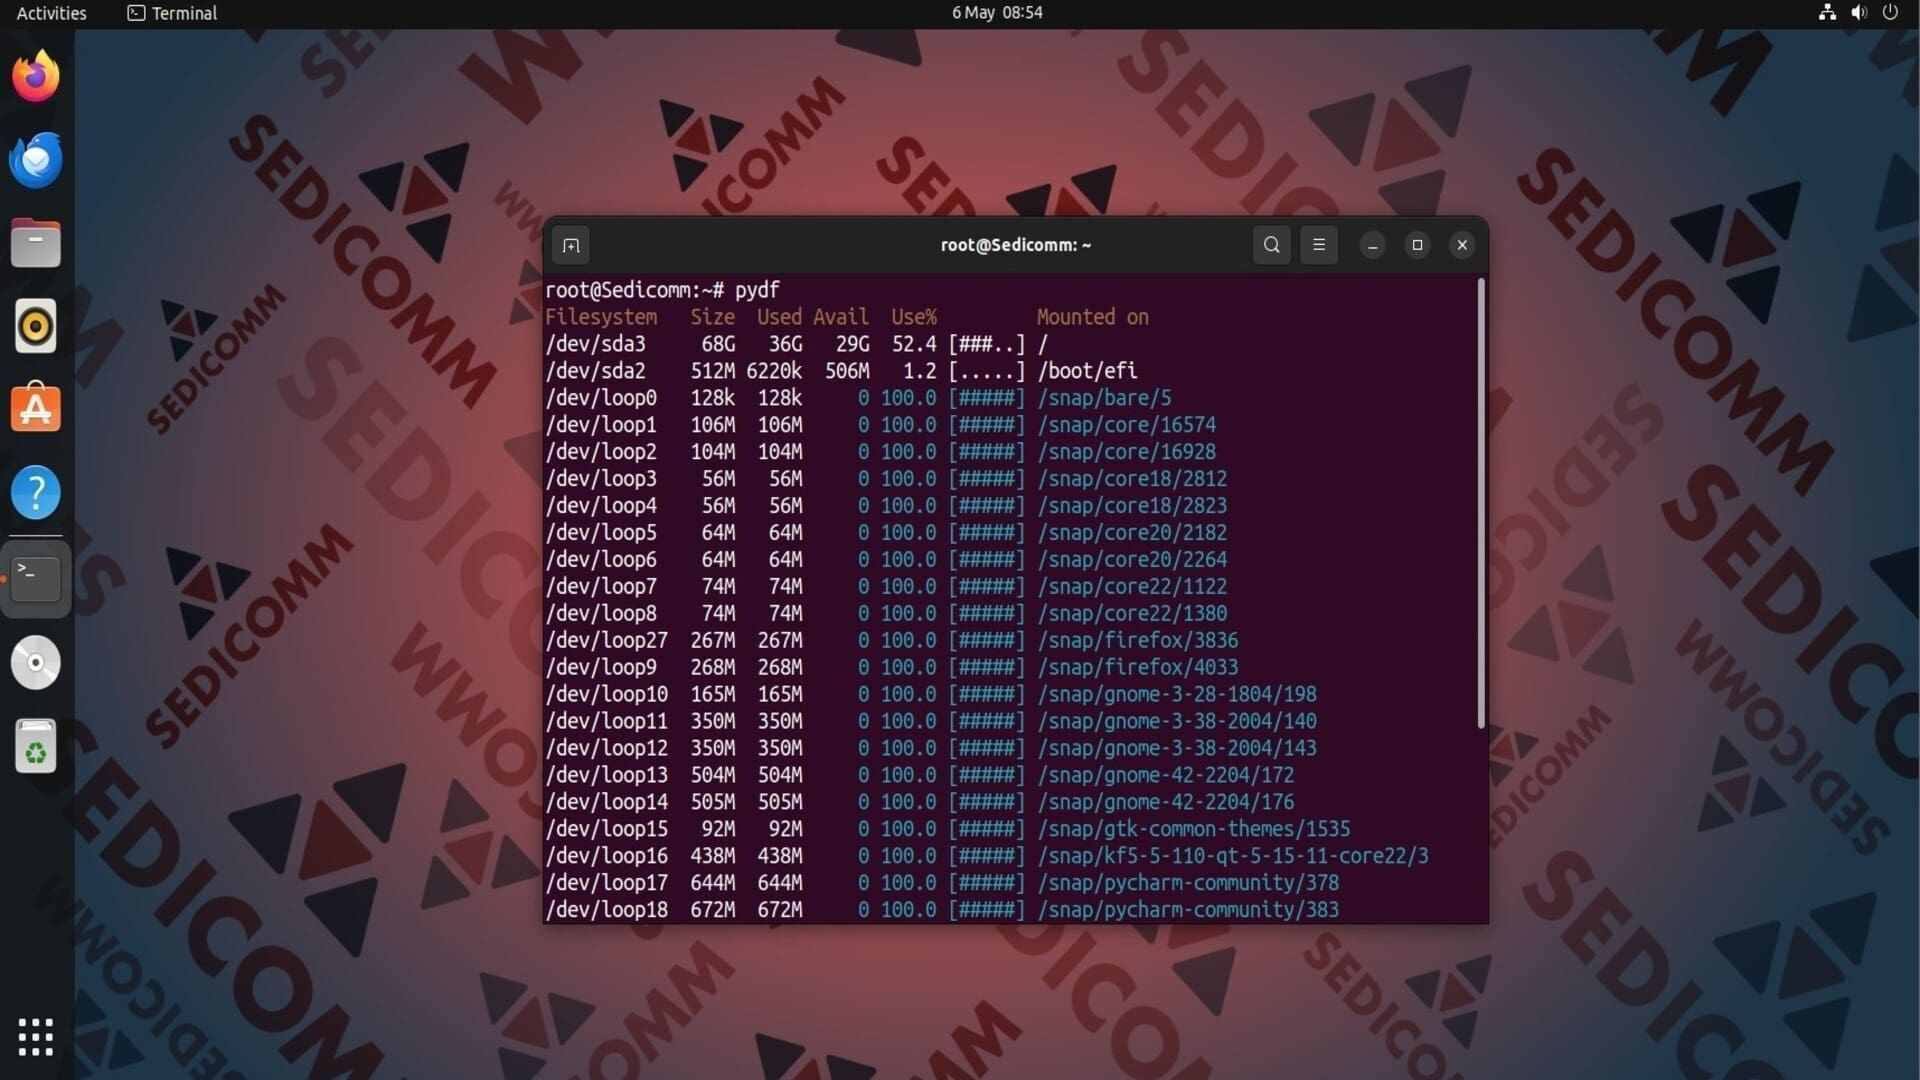Click the /snap/core/16574 mount path
1920x1080 pixels.
1126,425
